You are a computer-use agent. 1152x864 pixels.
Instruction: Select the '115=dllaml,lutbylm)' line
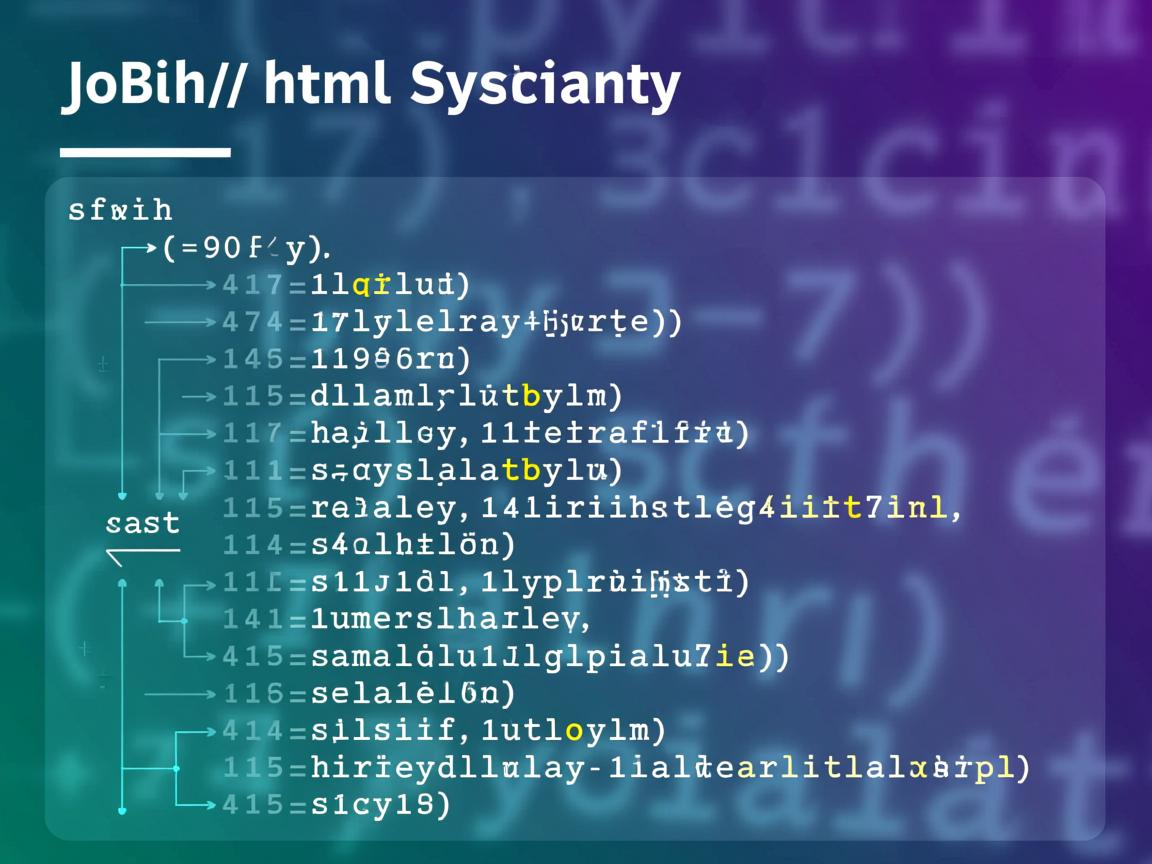click(x=422, y=396)
